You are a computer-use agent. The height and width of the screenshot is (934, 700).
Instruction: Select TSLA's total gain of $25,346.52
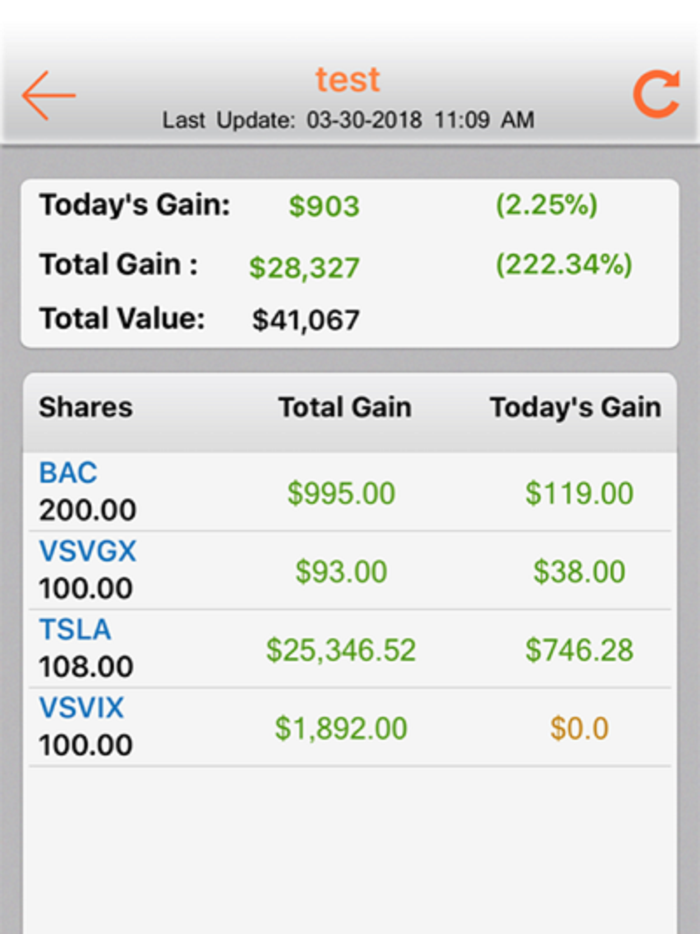[x=344, y=648]
